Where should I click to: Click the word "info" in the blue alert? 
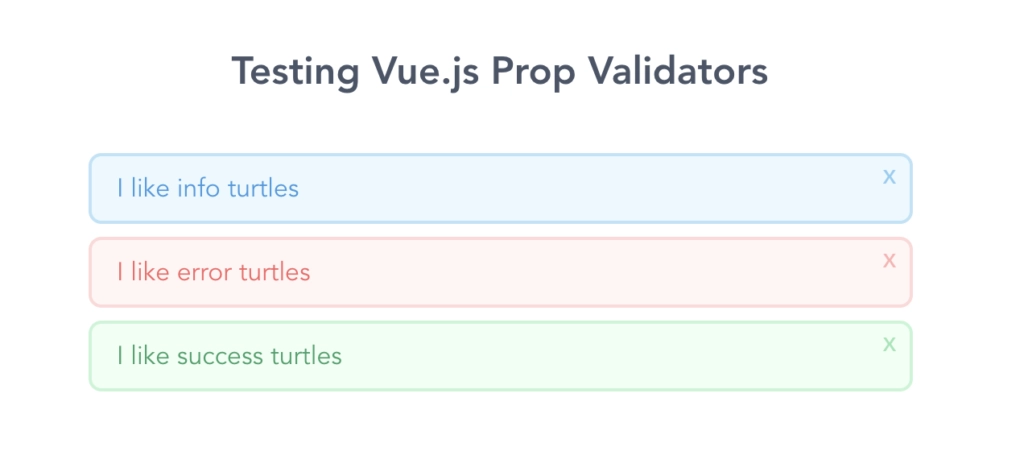[198, 188]
